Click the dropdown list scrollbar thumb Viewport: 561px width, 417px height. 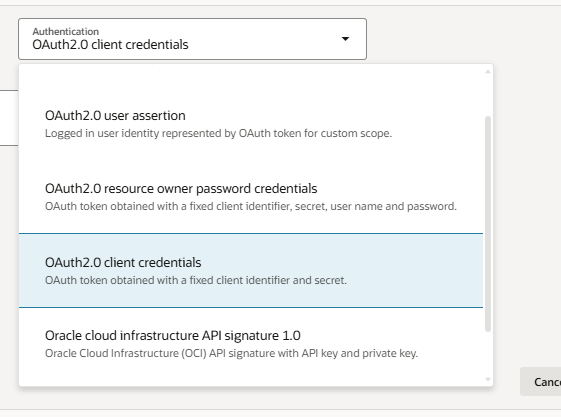[488, 224]
